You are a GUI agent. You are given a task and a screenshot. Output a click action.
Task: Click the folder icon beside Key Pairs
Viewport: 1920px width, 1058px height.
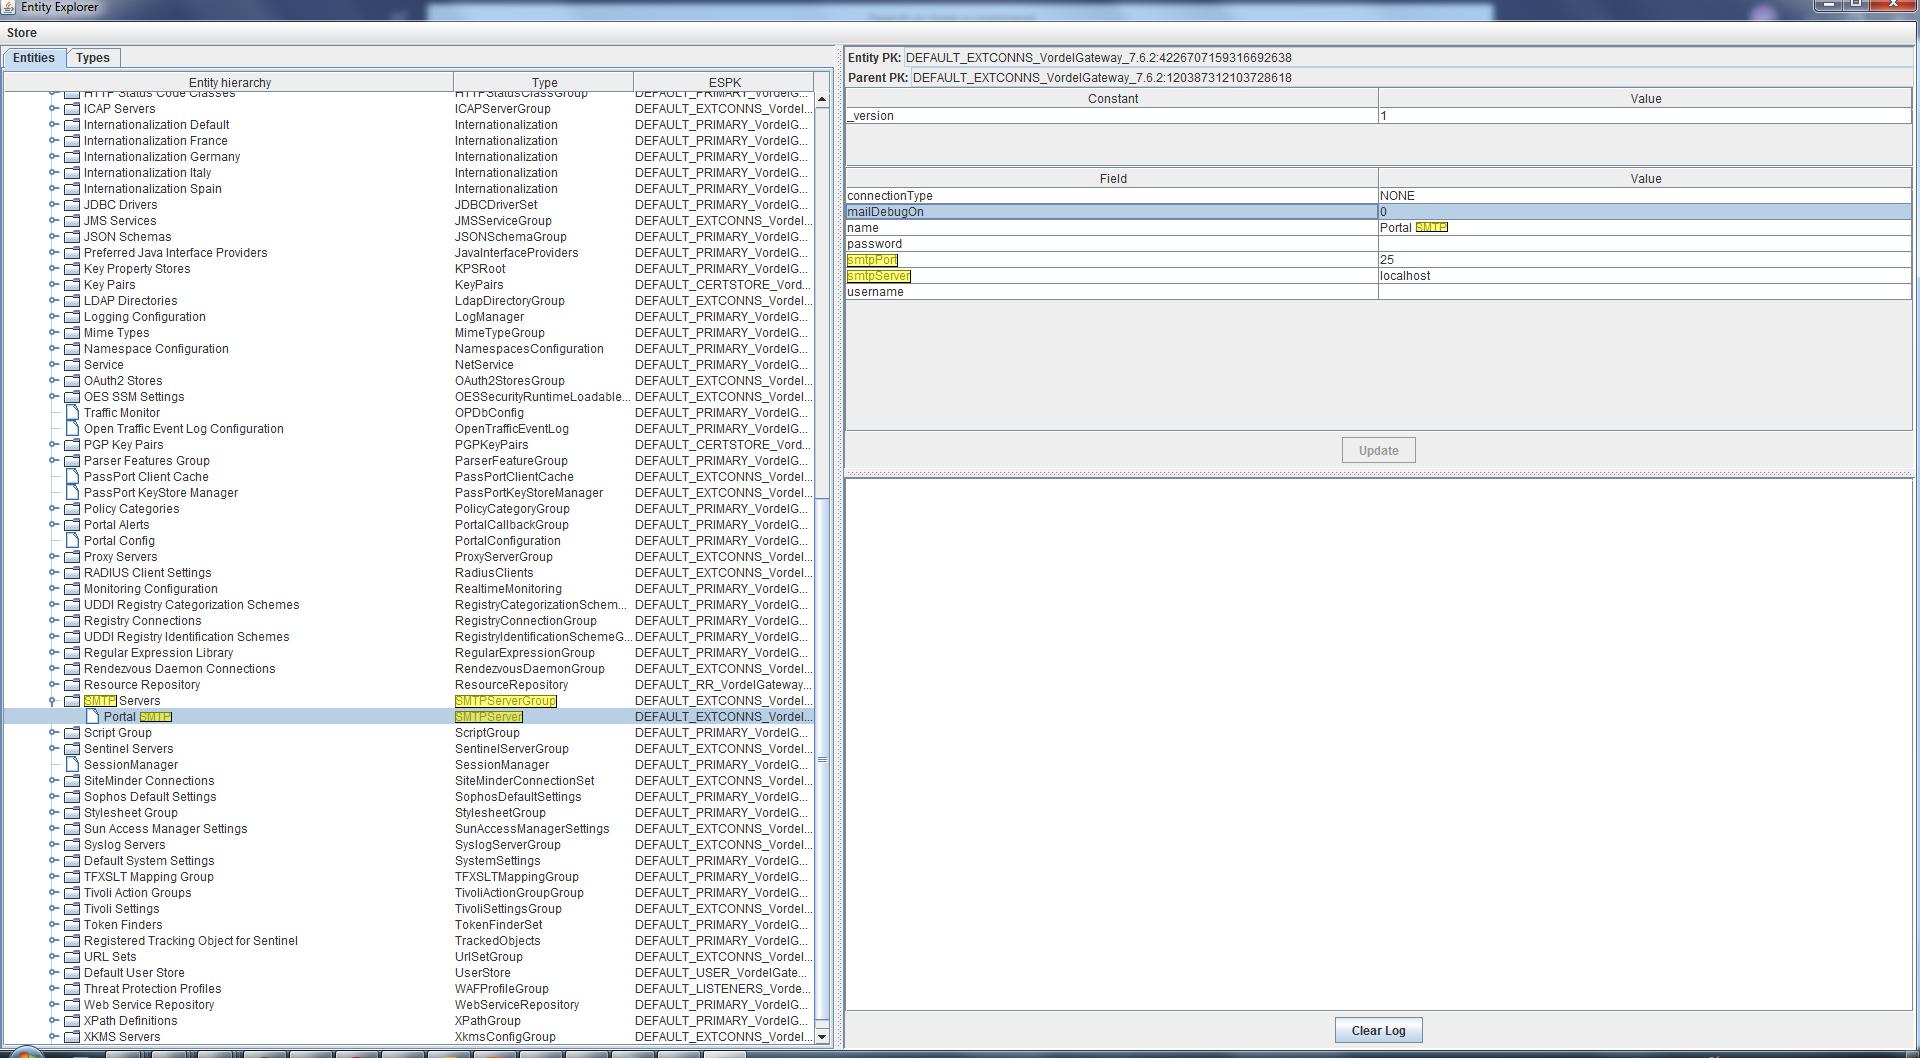click(72, 285)
